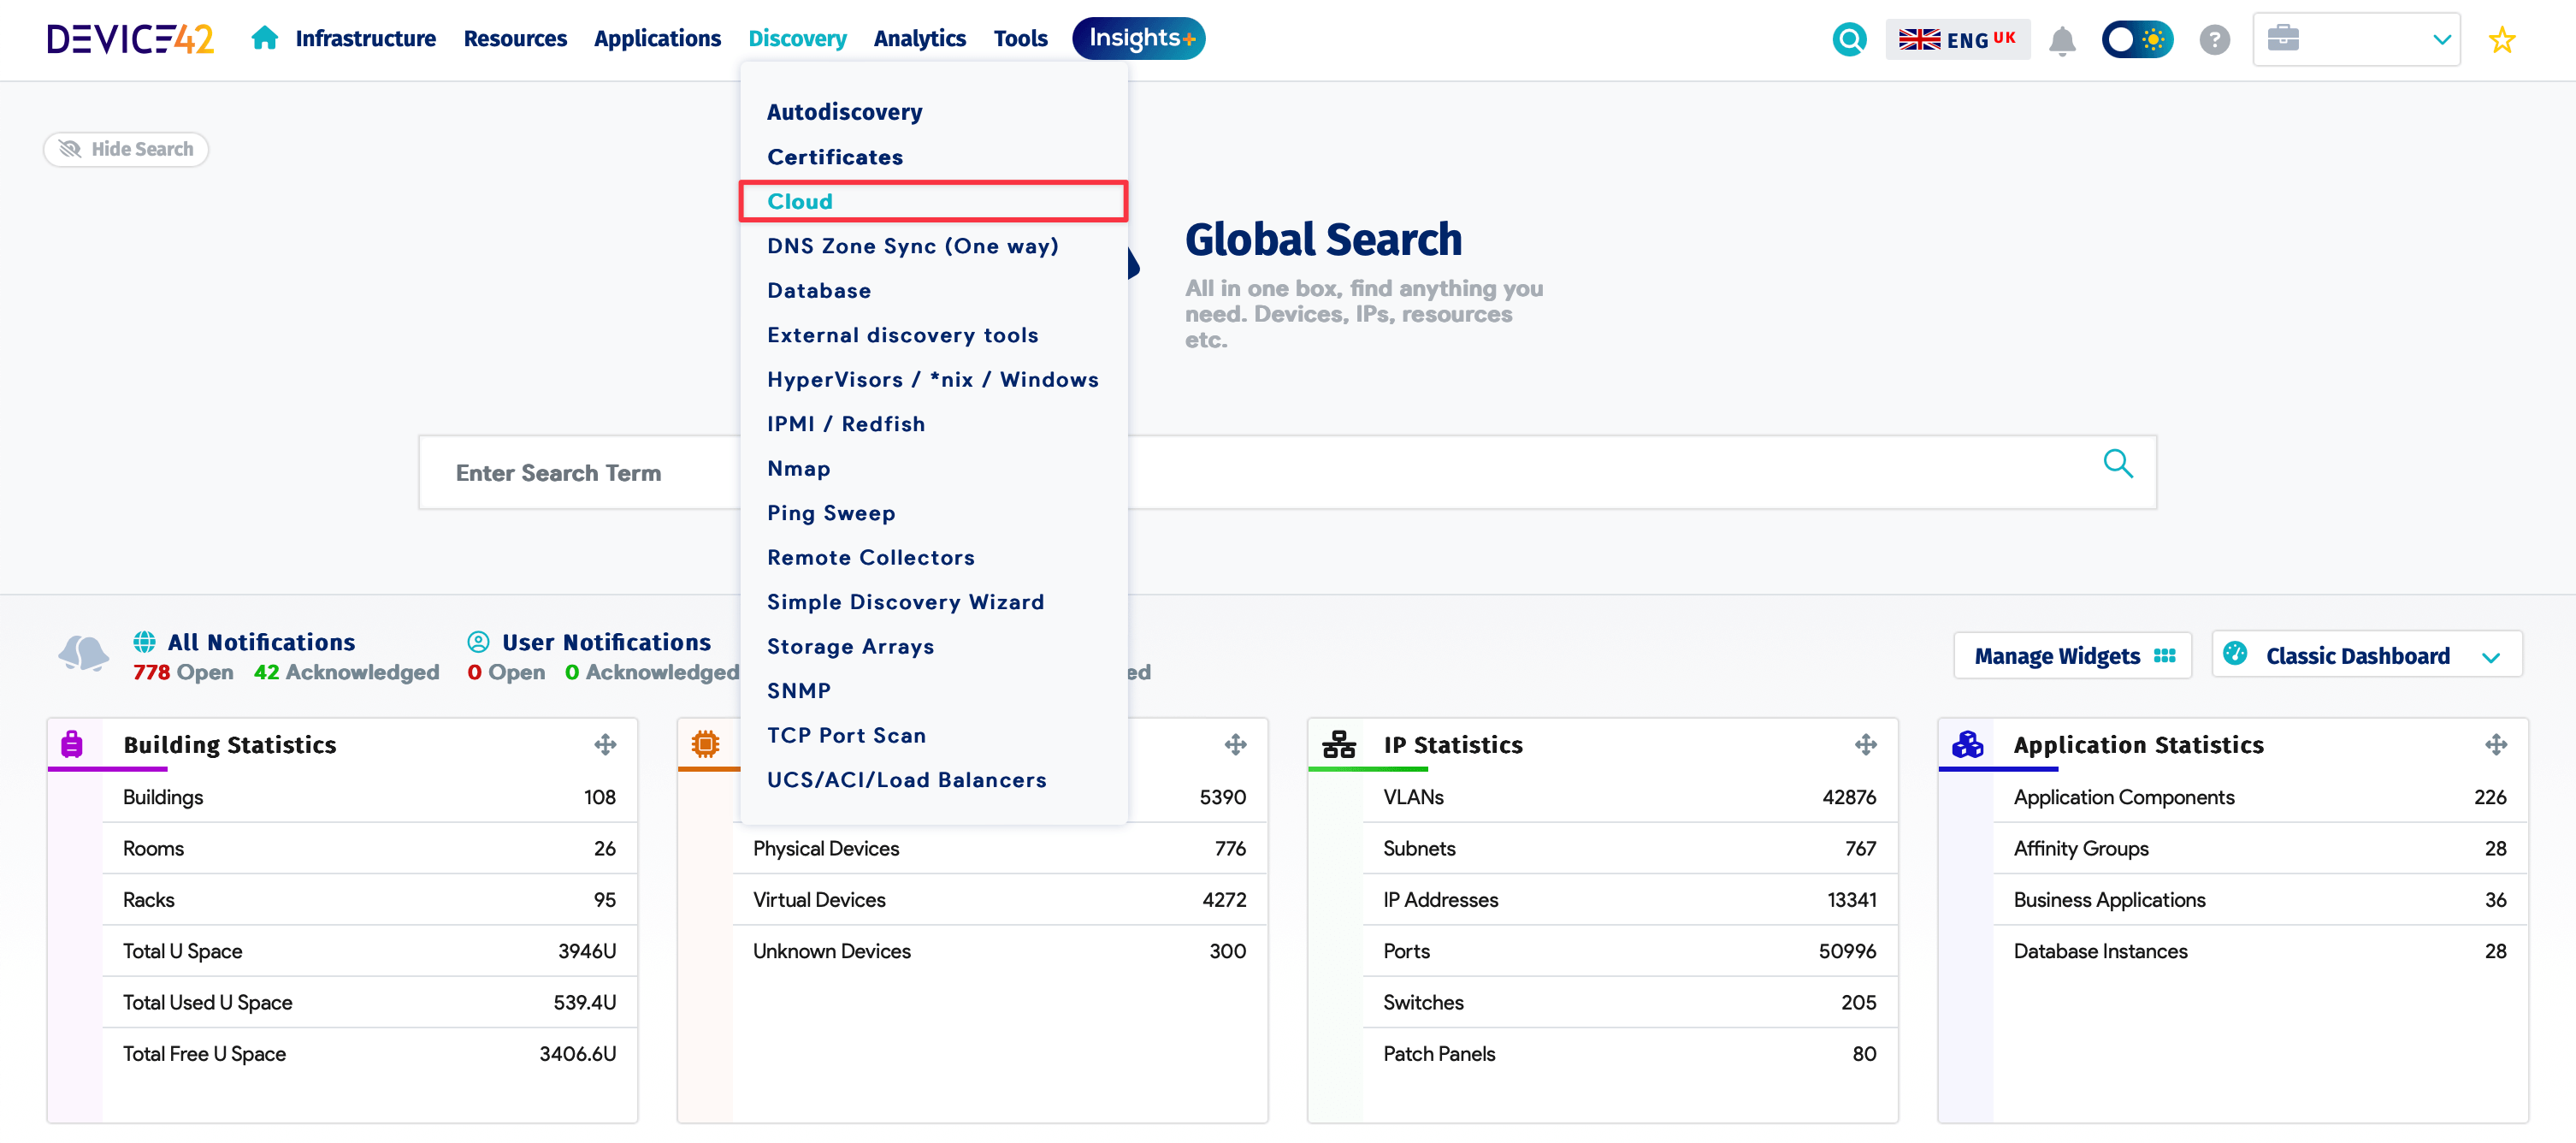Image resolution: width=2576 pixels, height=1143 pixels.
Task: Open All Notifications link
Action: 261,642
